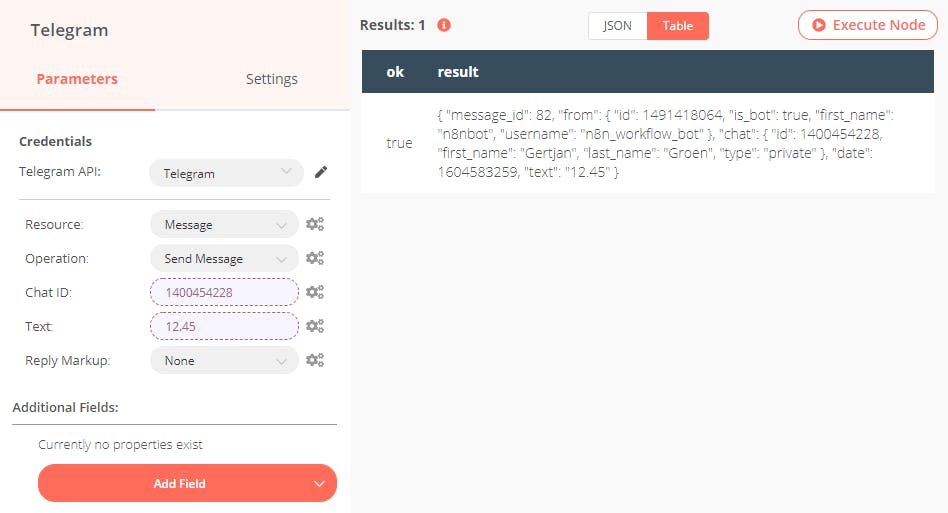The image size is (948, 513).
Task: Switch to the Settings tab
Action: 271,79
